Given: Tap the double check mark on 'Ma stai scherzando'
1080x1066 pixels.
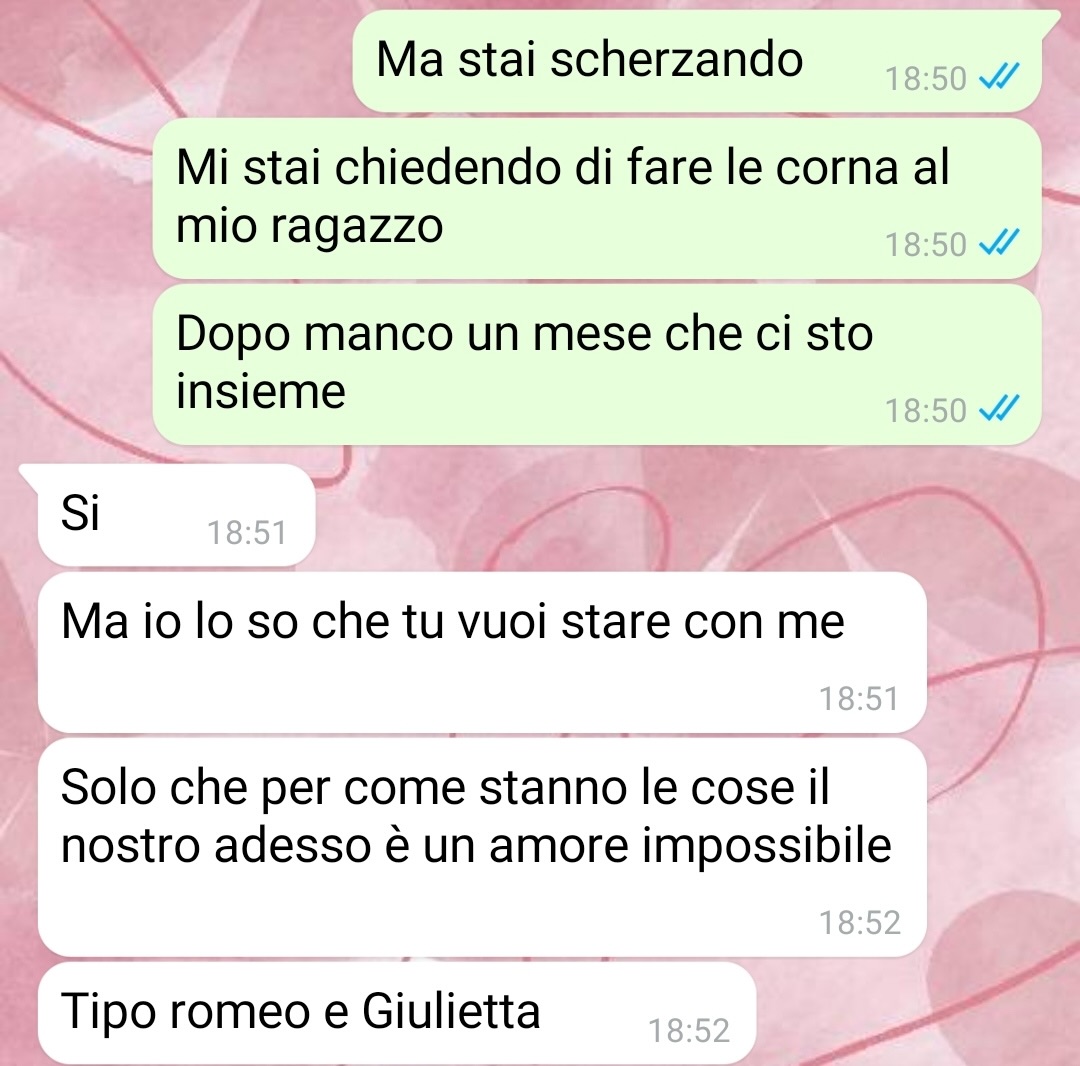Looking at the screenshot, I should pyautogui.click(x=998, y=76).
